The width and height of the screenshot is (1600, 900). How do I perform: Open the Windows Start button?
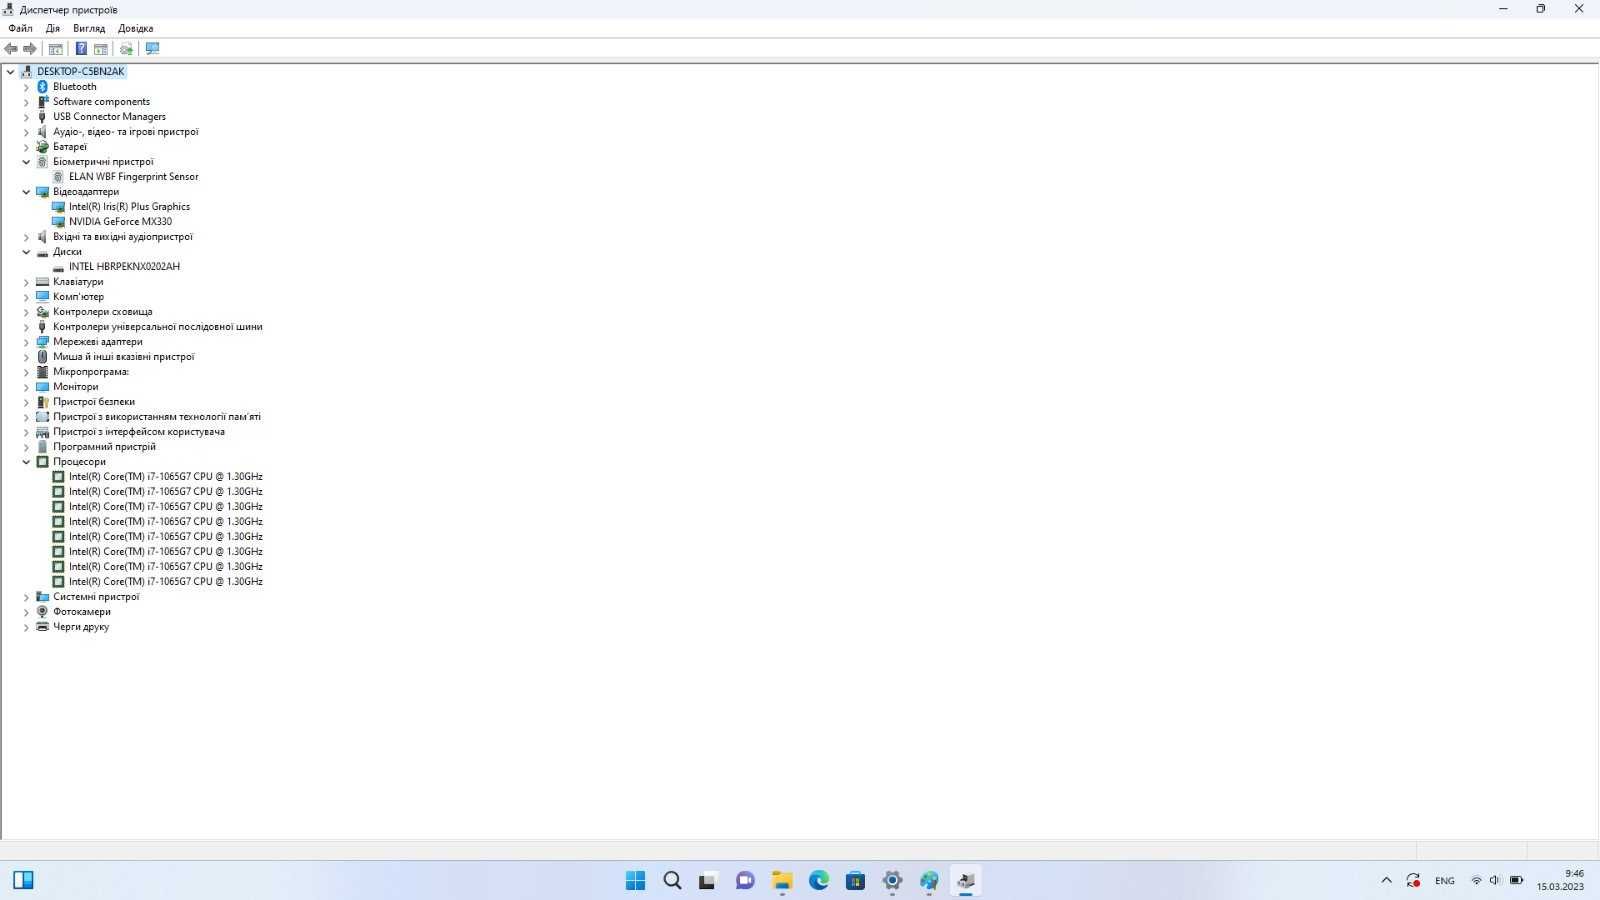[x=635, y=880]
